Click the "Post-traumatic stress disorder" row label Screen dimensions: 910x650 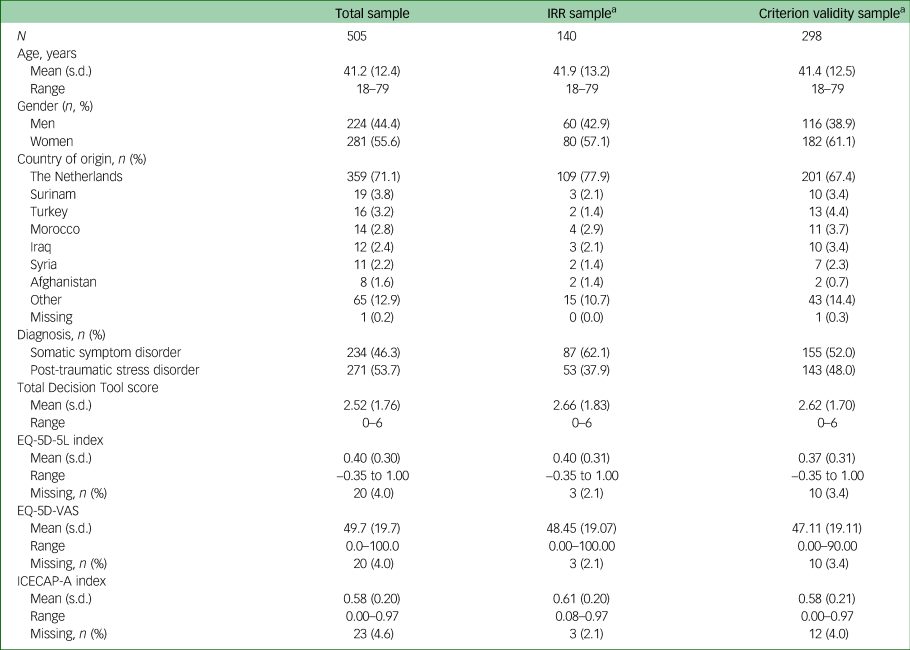pos(114,370)
